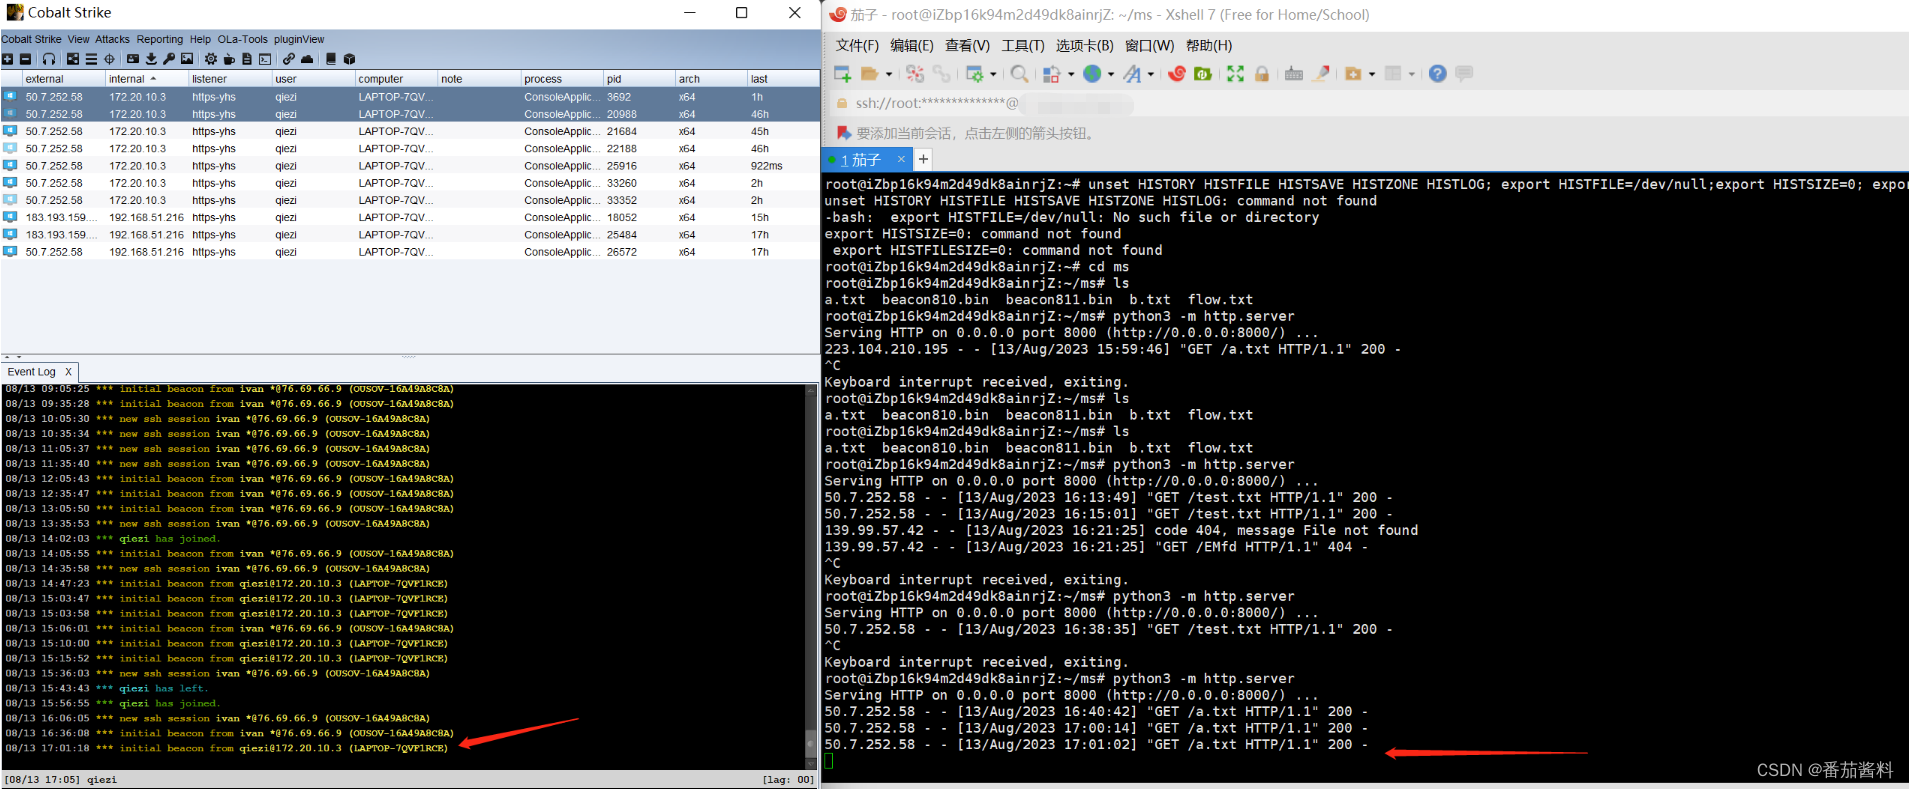Close the Event Log tab
The height and width of the screenshot is (789, 1910).
pyautogui.click(x=68, y=372)
